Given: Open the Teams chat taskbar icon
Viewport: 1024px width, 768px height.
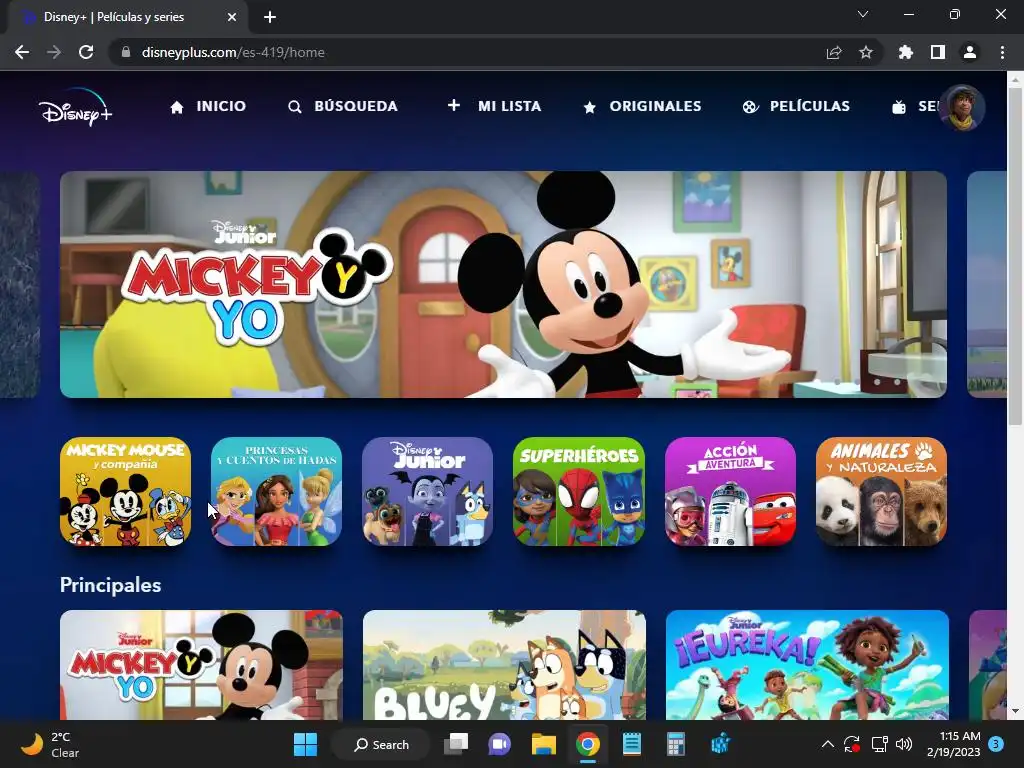Looking at the screenshot, I should pos(500,744).
